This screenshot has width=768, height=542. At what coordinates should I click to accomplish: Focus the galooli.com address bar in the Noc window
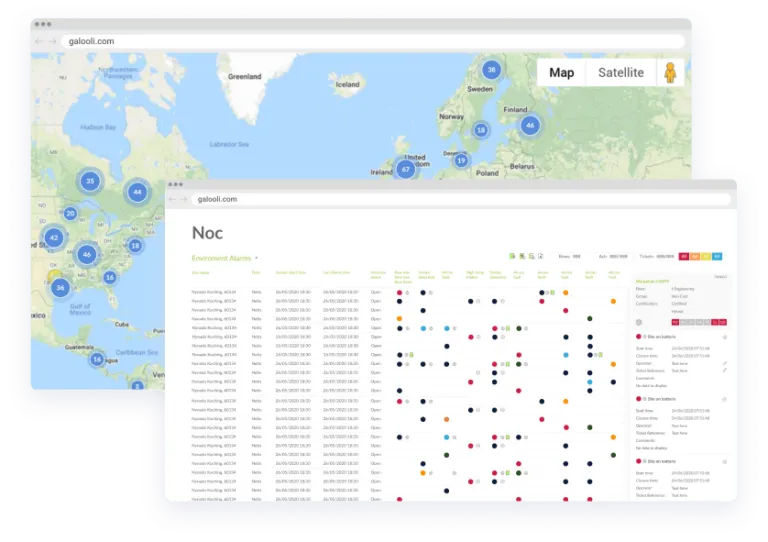pyautogui.click(x=461, y=199)
